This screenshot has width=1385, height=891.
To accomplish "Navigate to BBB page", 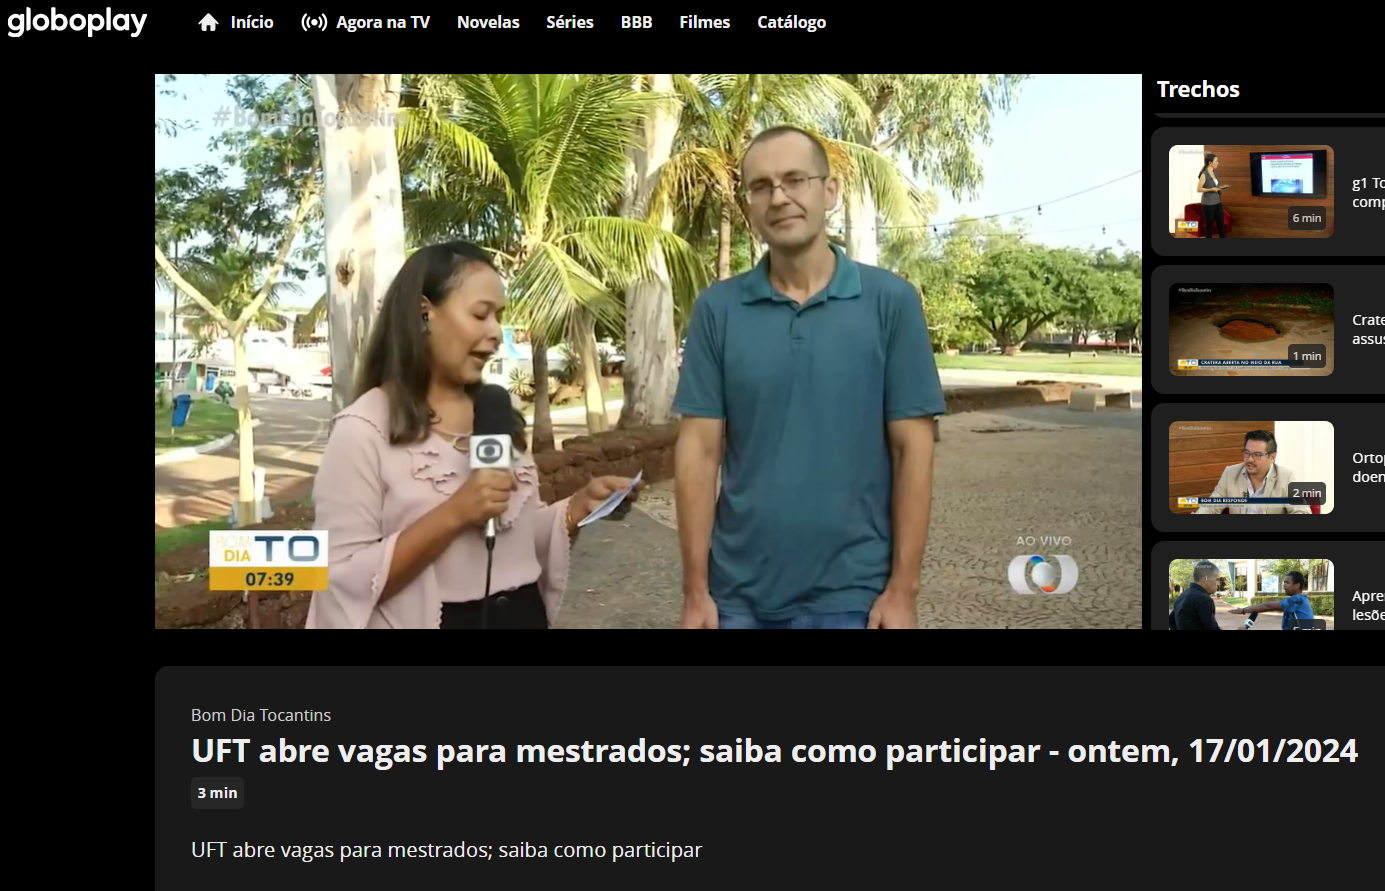I will 636,22.
